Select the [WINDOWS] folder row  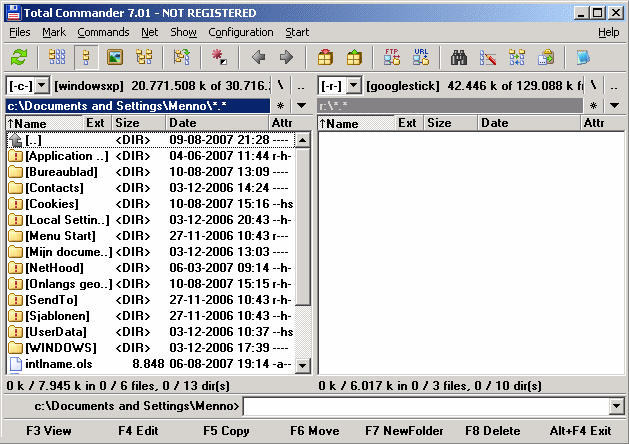coord(151,348)
